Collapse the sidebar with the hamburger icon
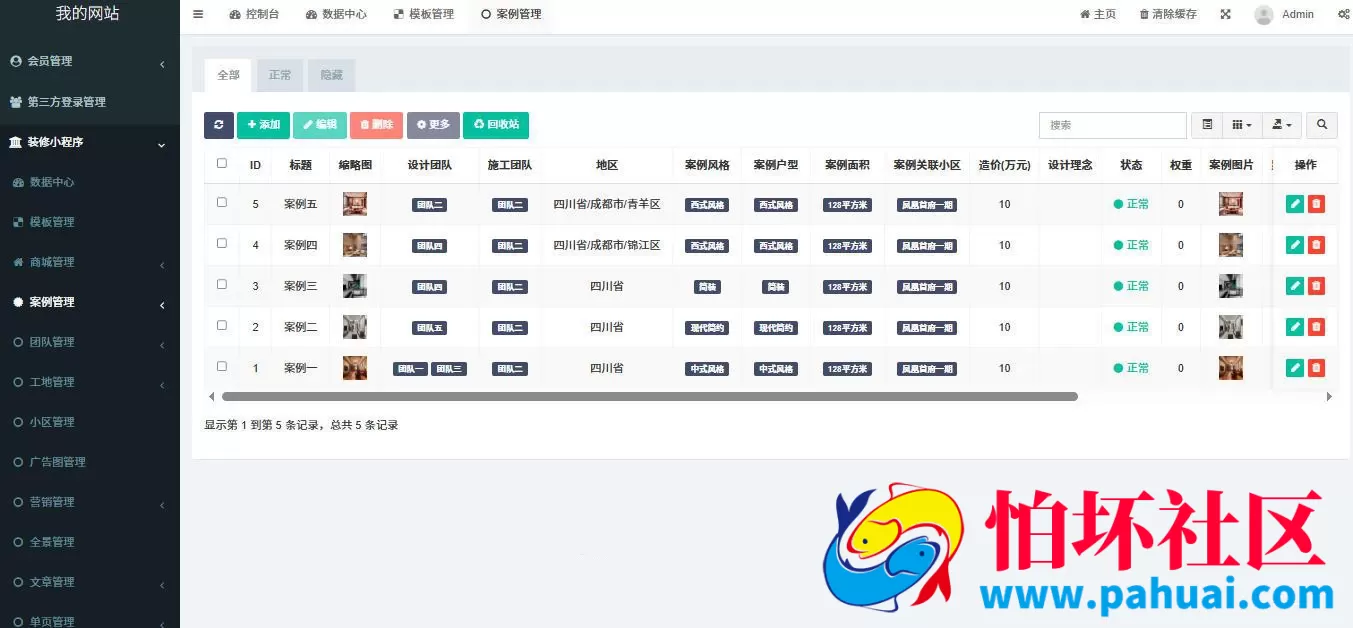This screenshot has width=1353, height=628. (x=197, y=14)
